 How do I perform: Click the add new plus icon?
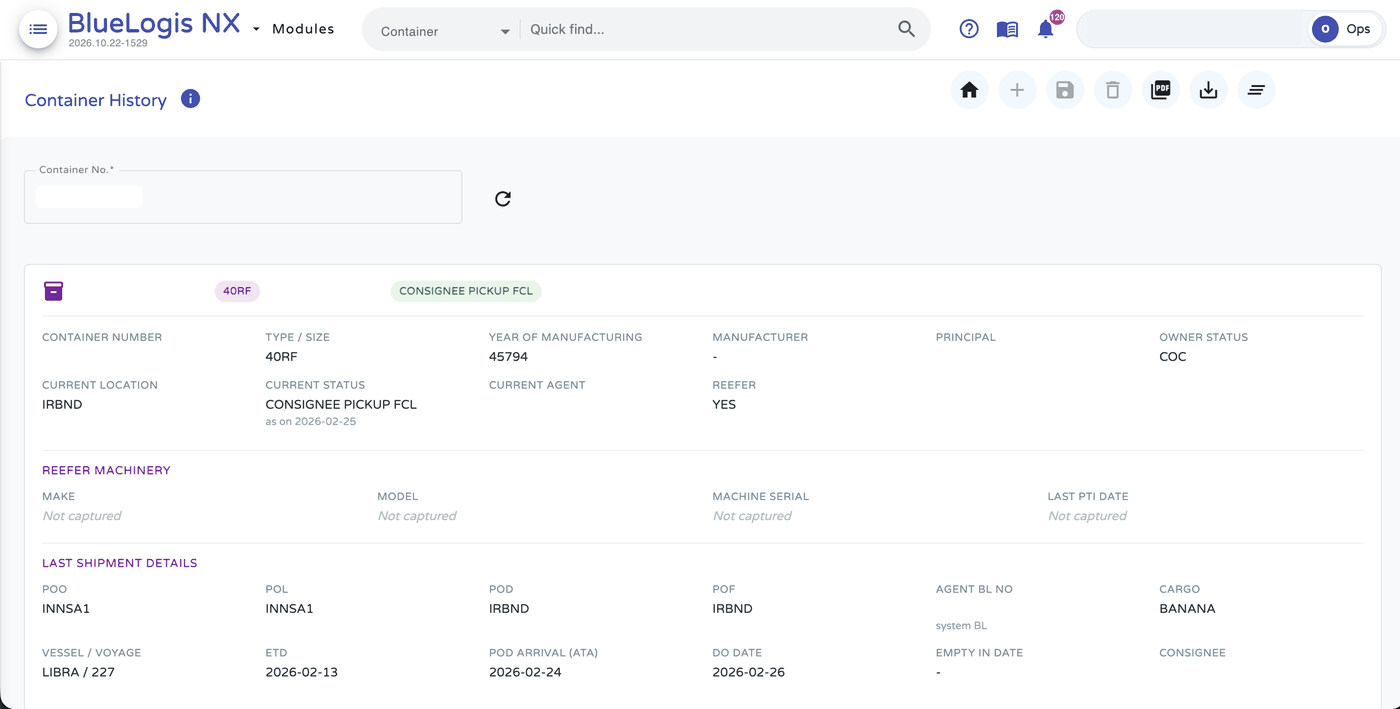1017,90
